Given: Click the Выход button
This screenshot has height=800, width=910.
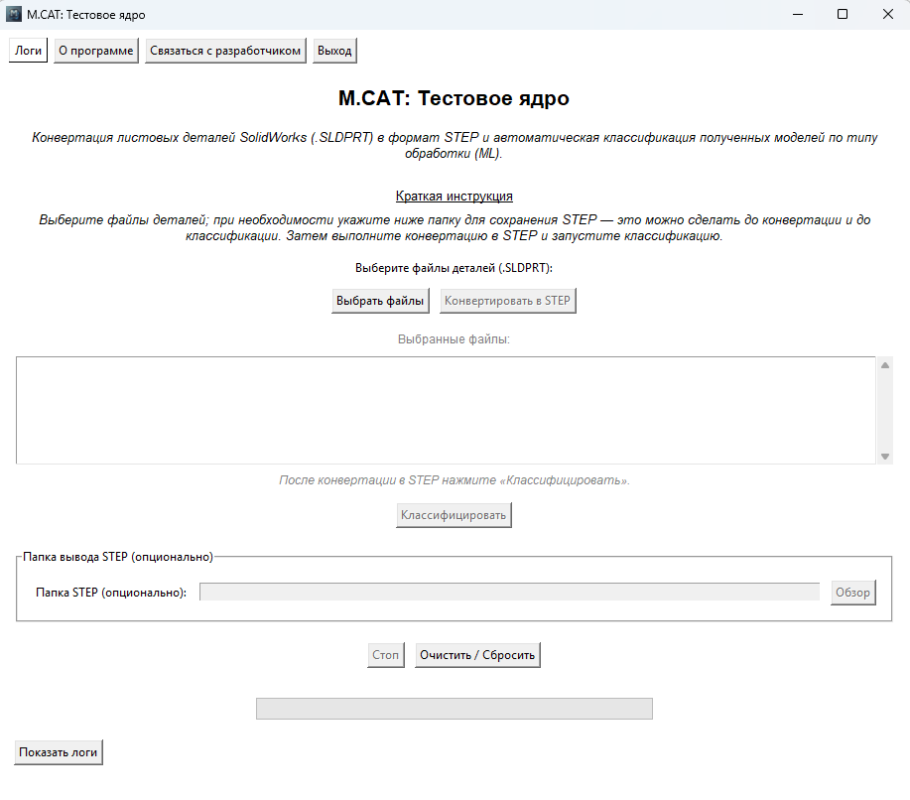Looking at the screenshot, I should coord(334,51).
